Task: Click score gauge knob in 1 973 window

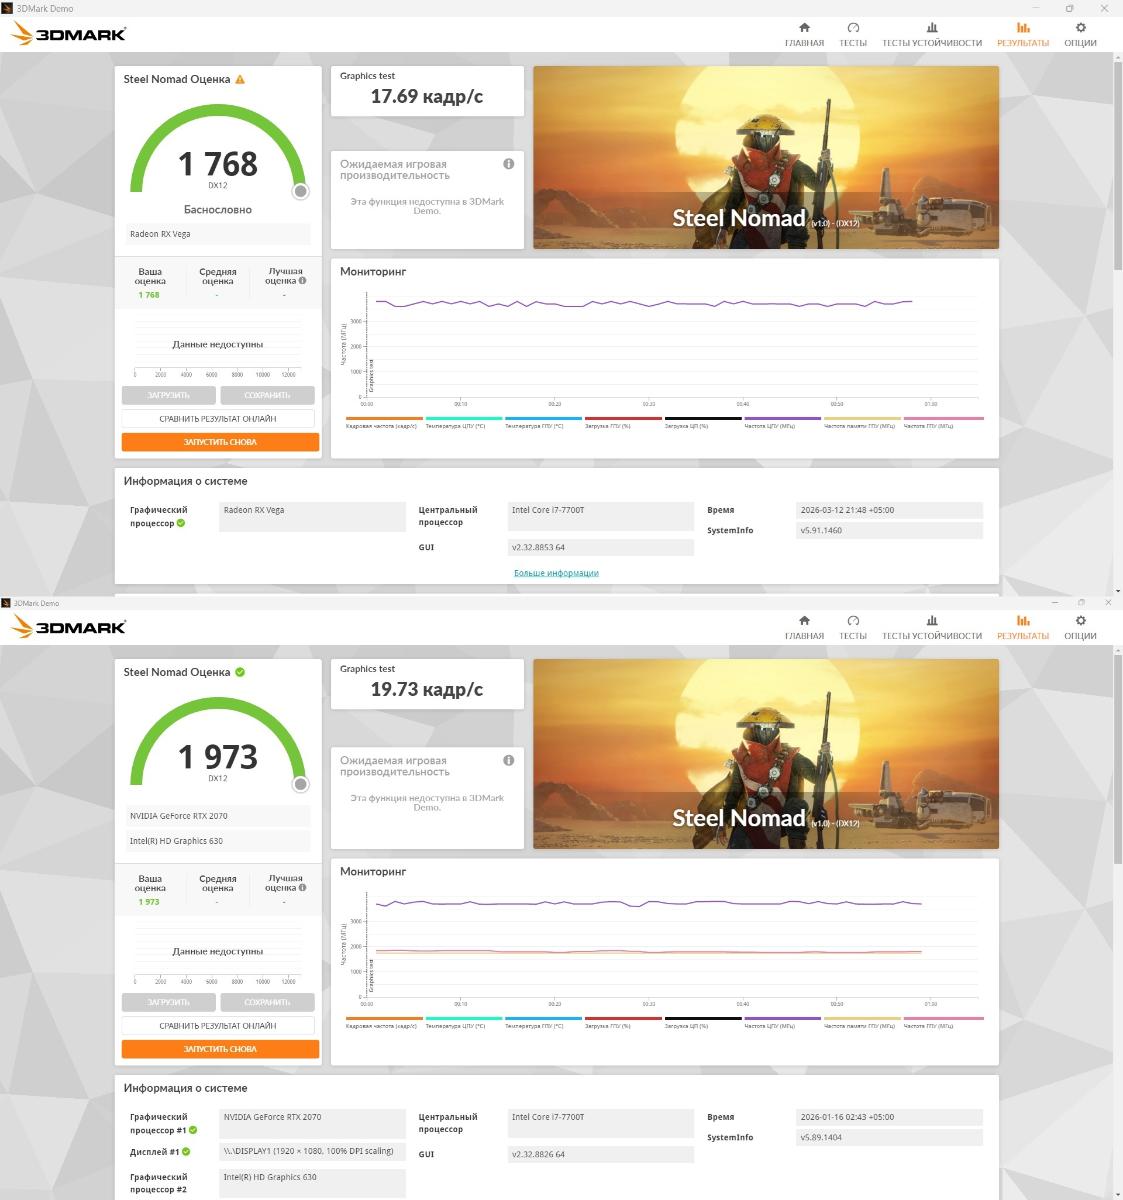Action: point(300,784)
